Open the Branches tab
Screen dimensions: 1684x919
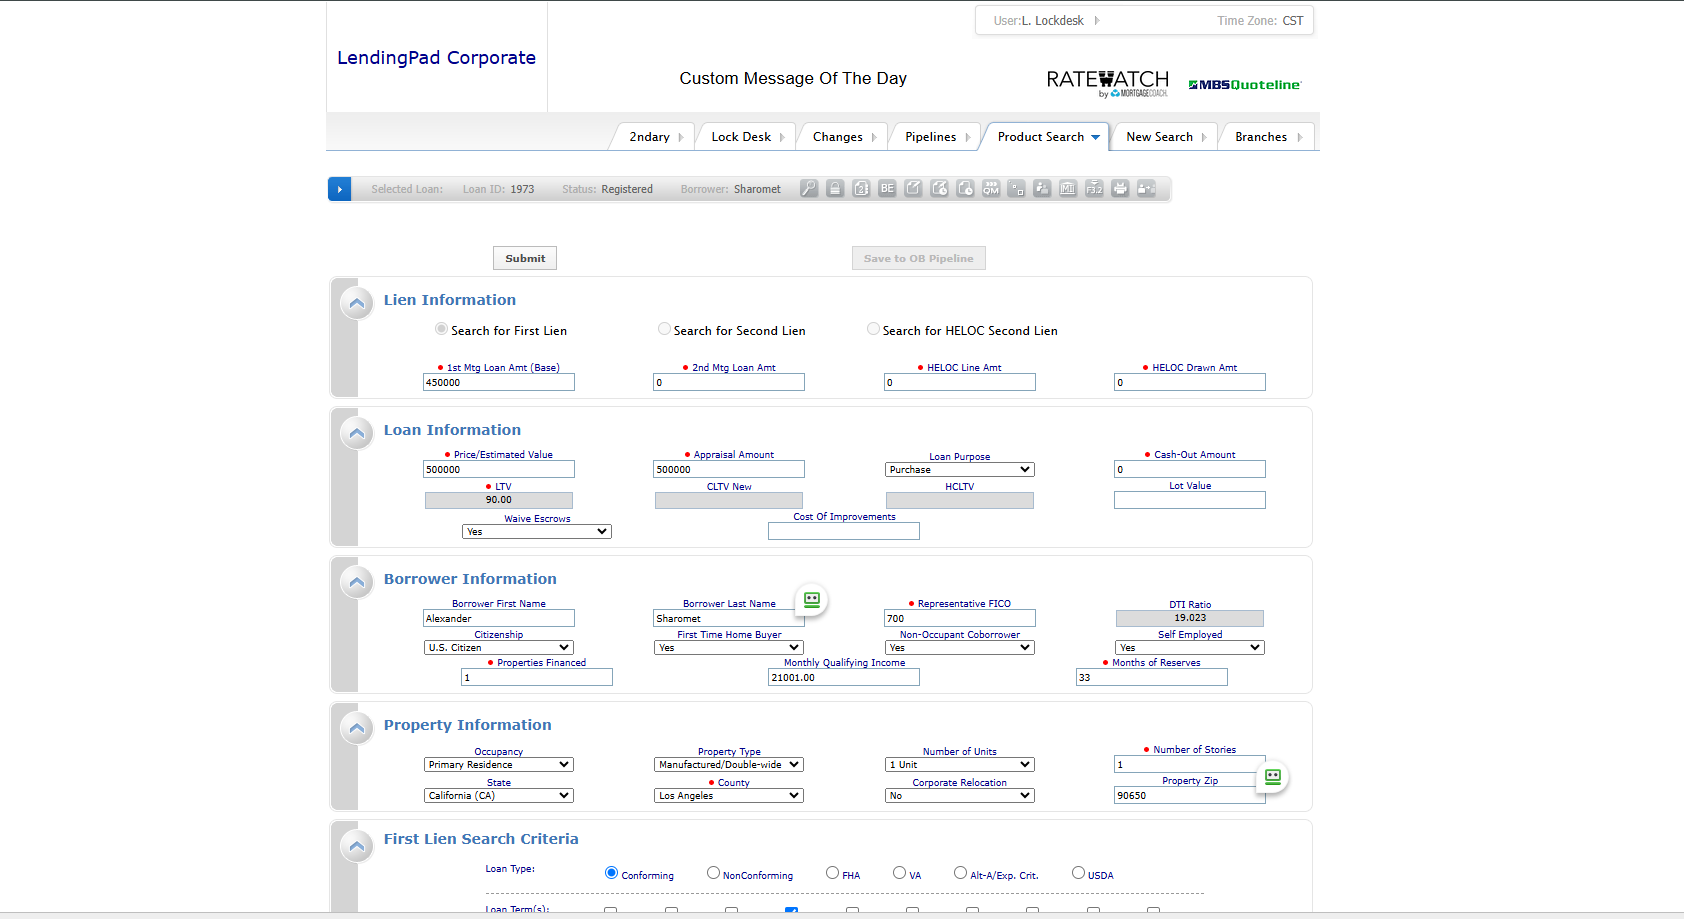[1266, 137]
